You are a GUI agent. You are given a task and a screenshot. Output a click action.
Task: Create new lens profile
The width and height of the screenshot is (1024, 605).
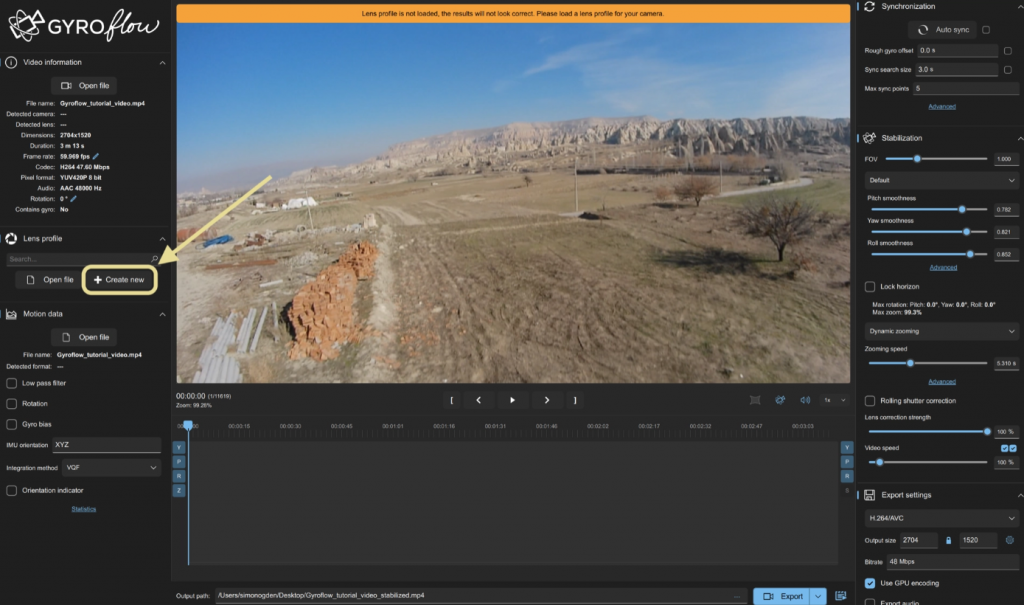point(119,280)
